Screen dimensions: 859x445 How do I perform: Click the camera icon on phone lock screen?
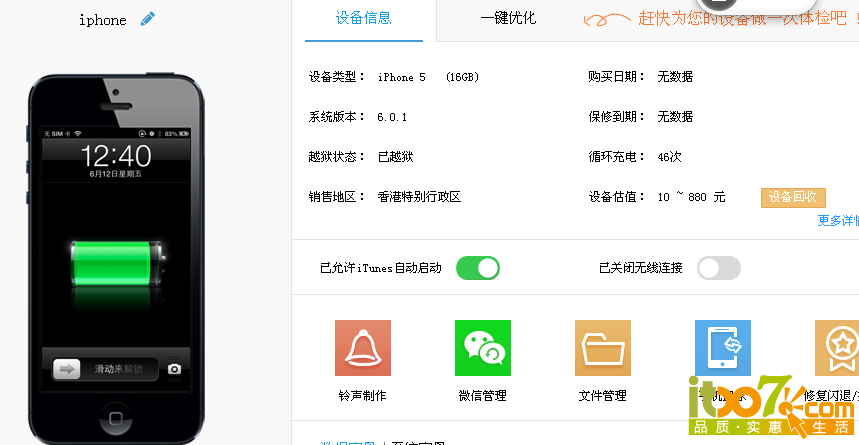[x=174, y=369]
